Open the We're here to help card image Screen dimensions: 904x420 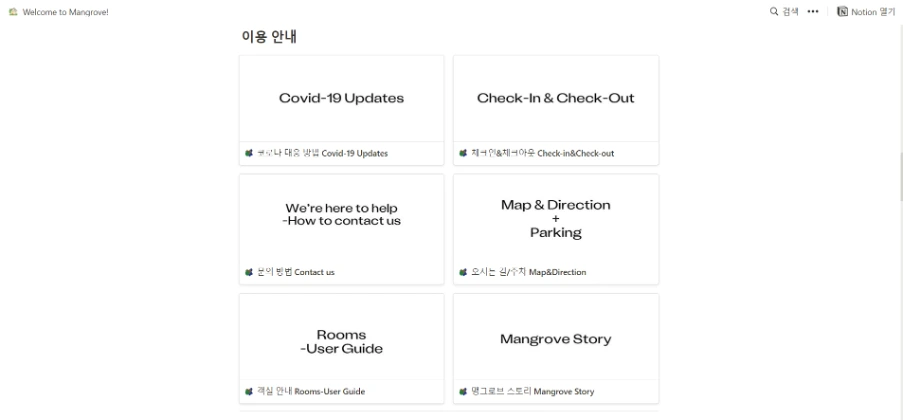pyautogui.click(x=341, y=218)
